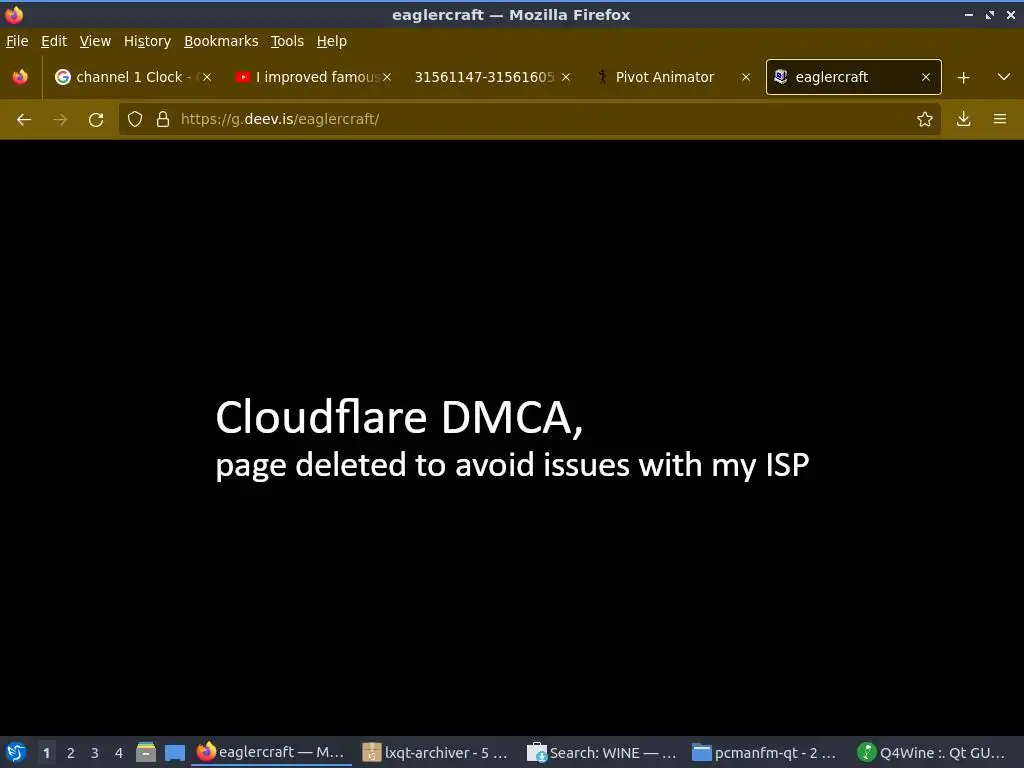Open the Tools menu

pos(287,41)
